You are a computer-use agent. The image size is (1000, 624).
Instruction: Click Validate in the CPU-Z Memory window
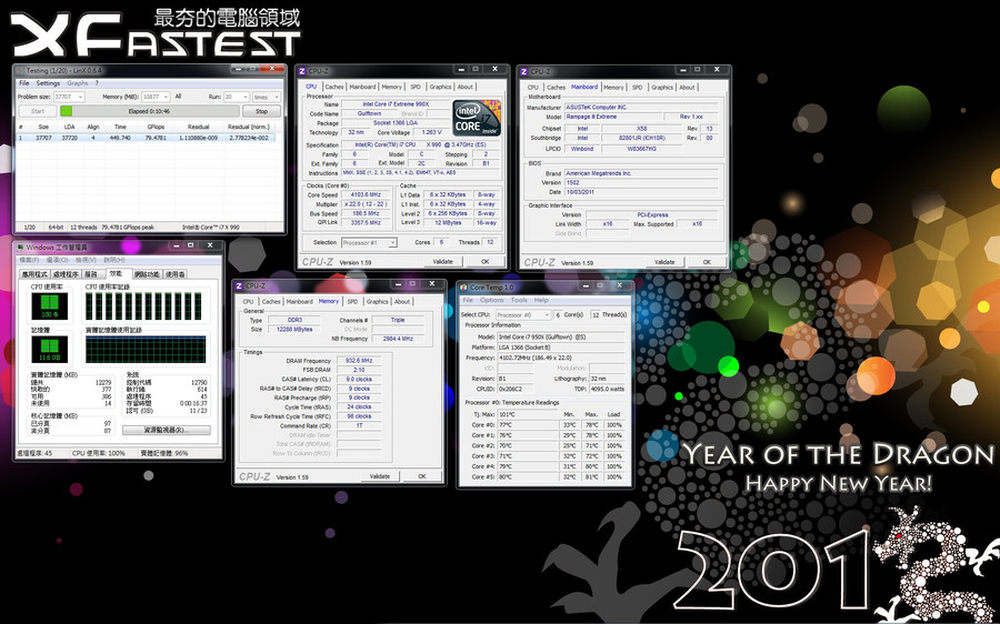(x=380, y=476)
